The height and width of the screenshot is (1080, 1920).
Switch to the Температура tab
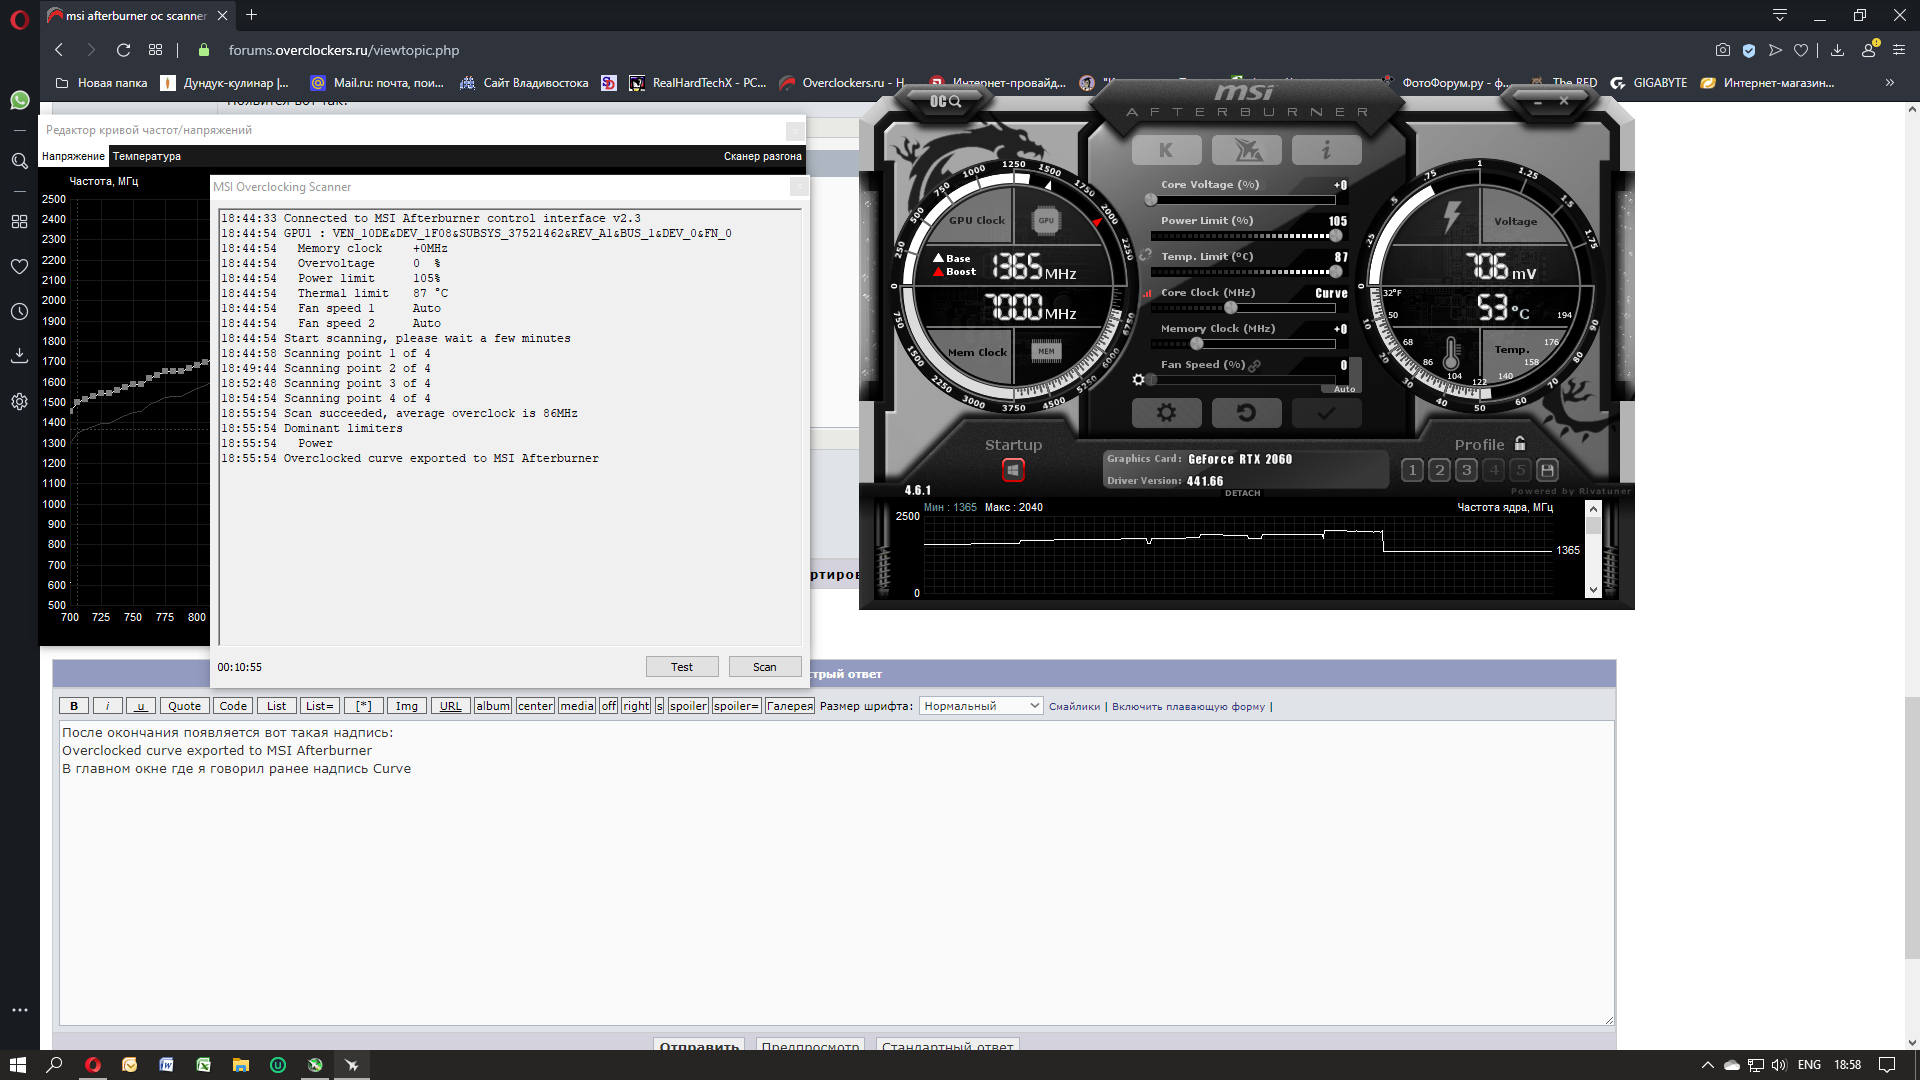point(147,156)
